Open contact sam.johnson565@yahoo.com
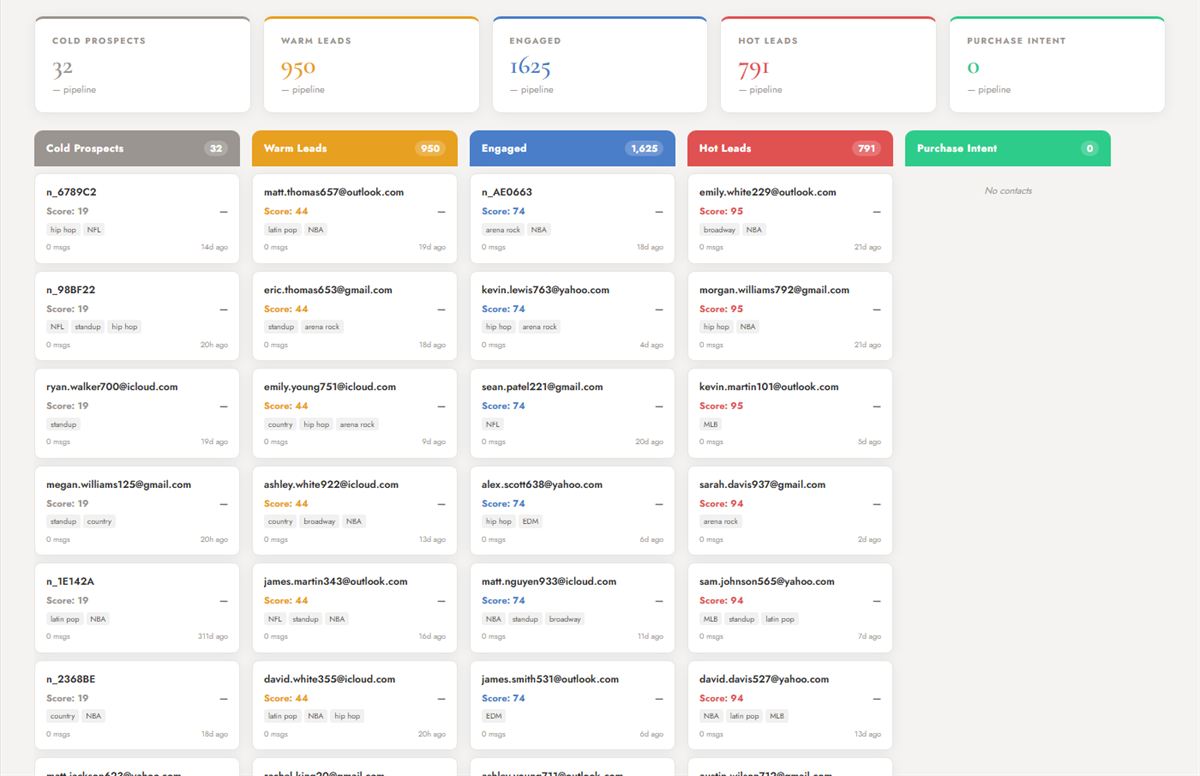Screen dimensions: 1200x776 [790, 608]
